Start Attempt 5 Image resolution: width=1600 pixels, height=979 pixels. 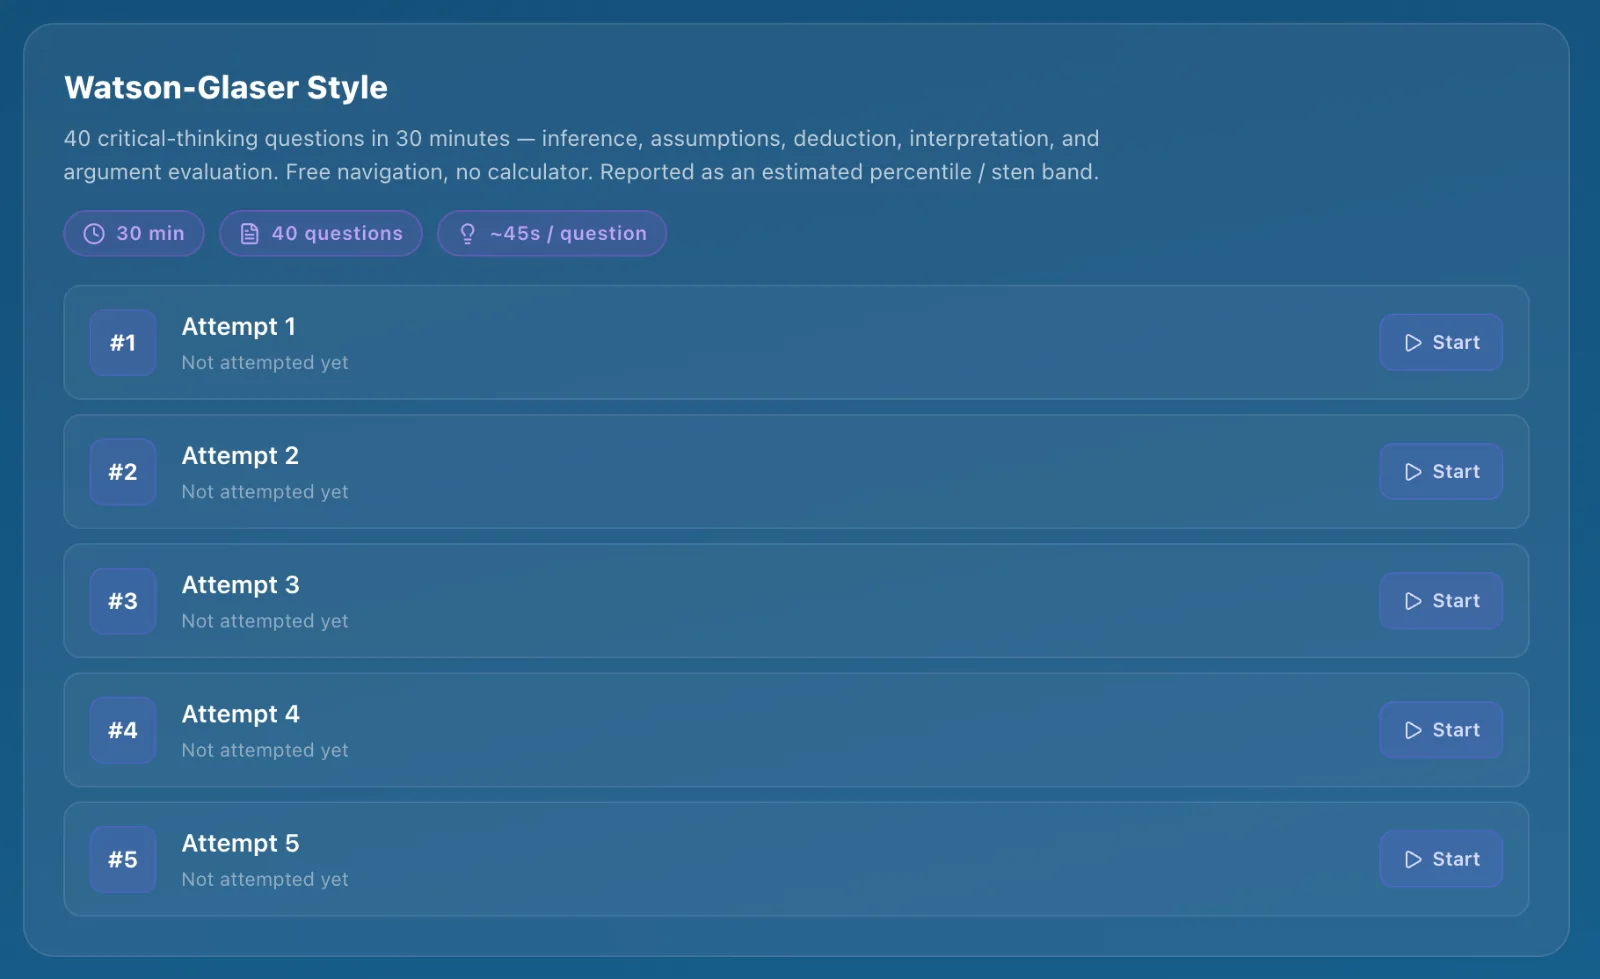1441,859
